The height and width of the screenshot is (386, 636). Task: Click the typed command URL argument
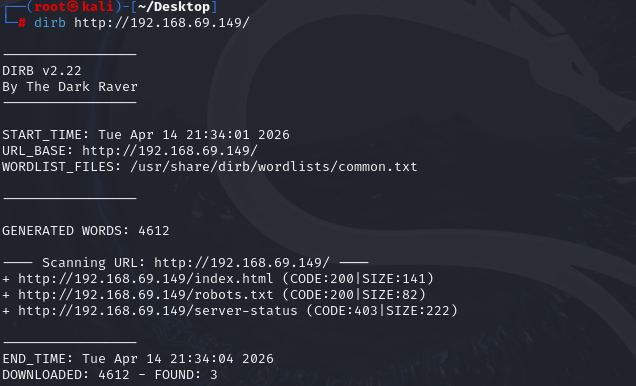[162, 23]
